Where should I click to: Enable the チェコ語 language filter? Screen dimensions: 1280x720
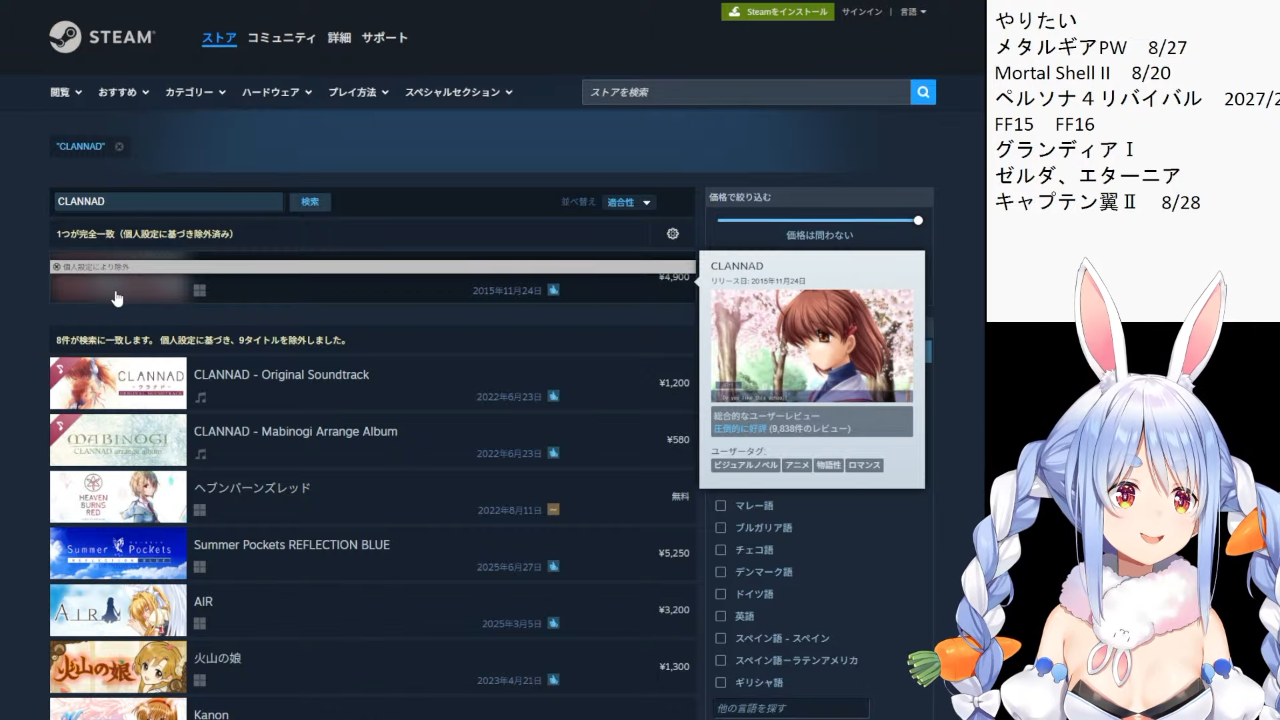(x=720, y=550)
